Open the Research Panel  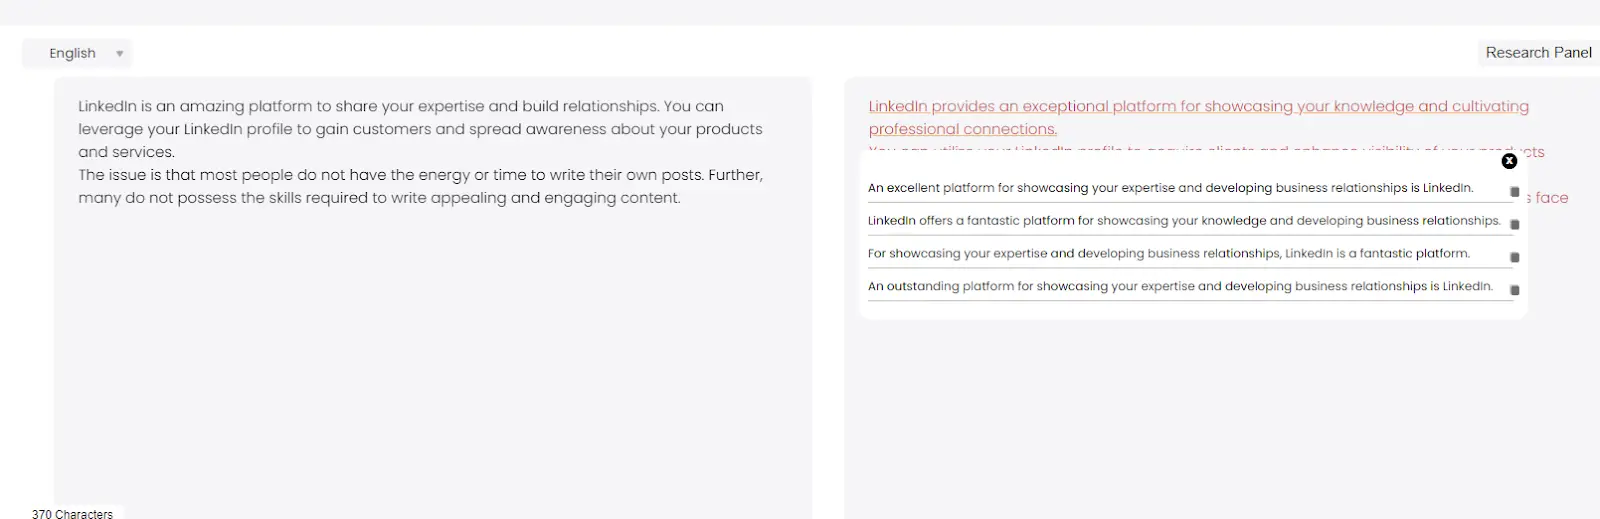point(1538,53)
